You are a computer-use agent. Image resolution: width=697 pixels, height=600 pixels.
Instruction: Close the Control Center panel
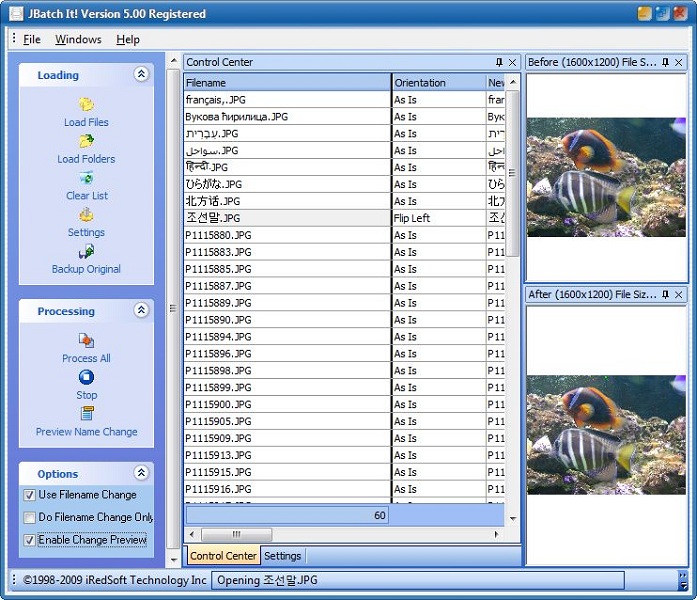(513, 62)
